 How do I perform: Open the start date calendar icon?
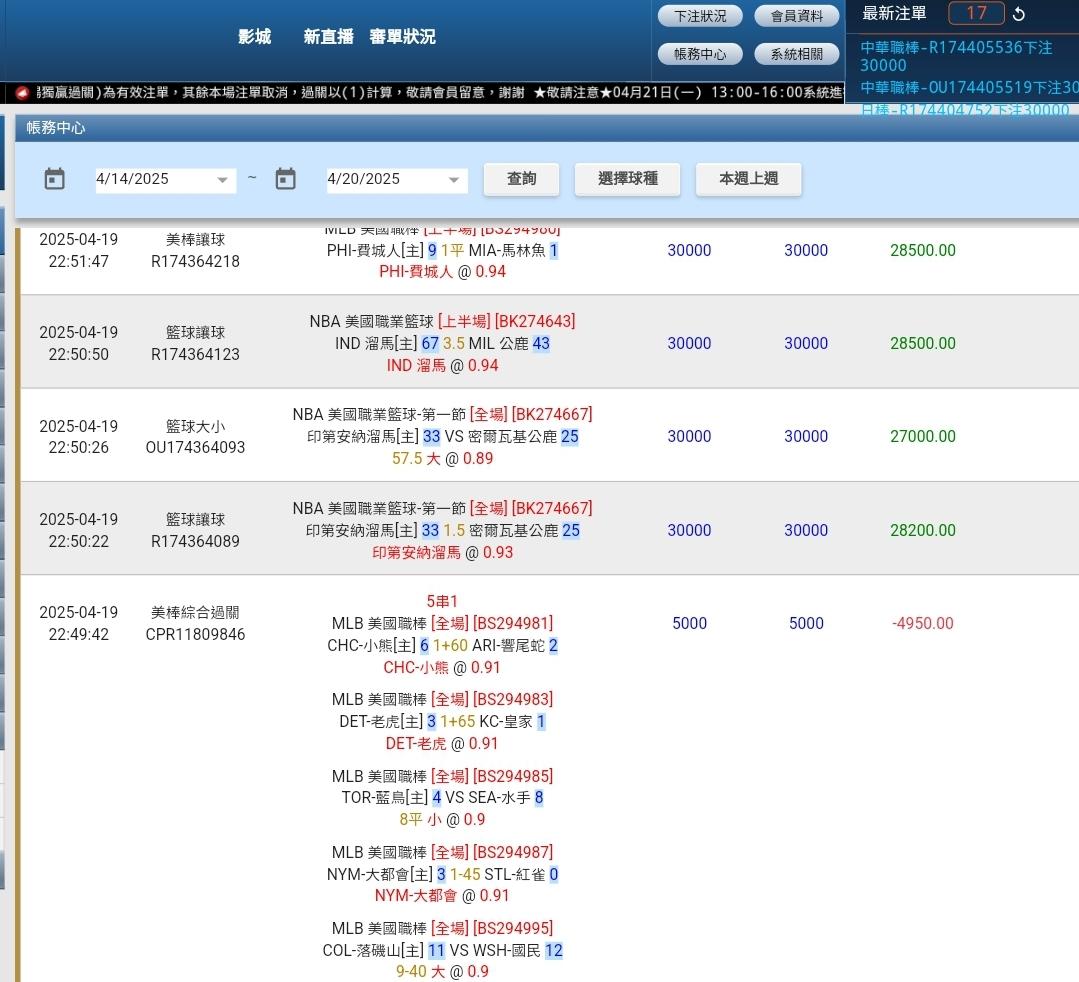coord(54,179)
